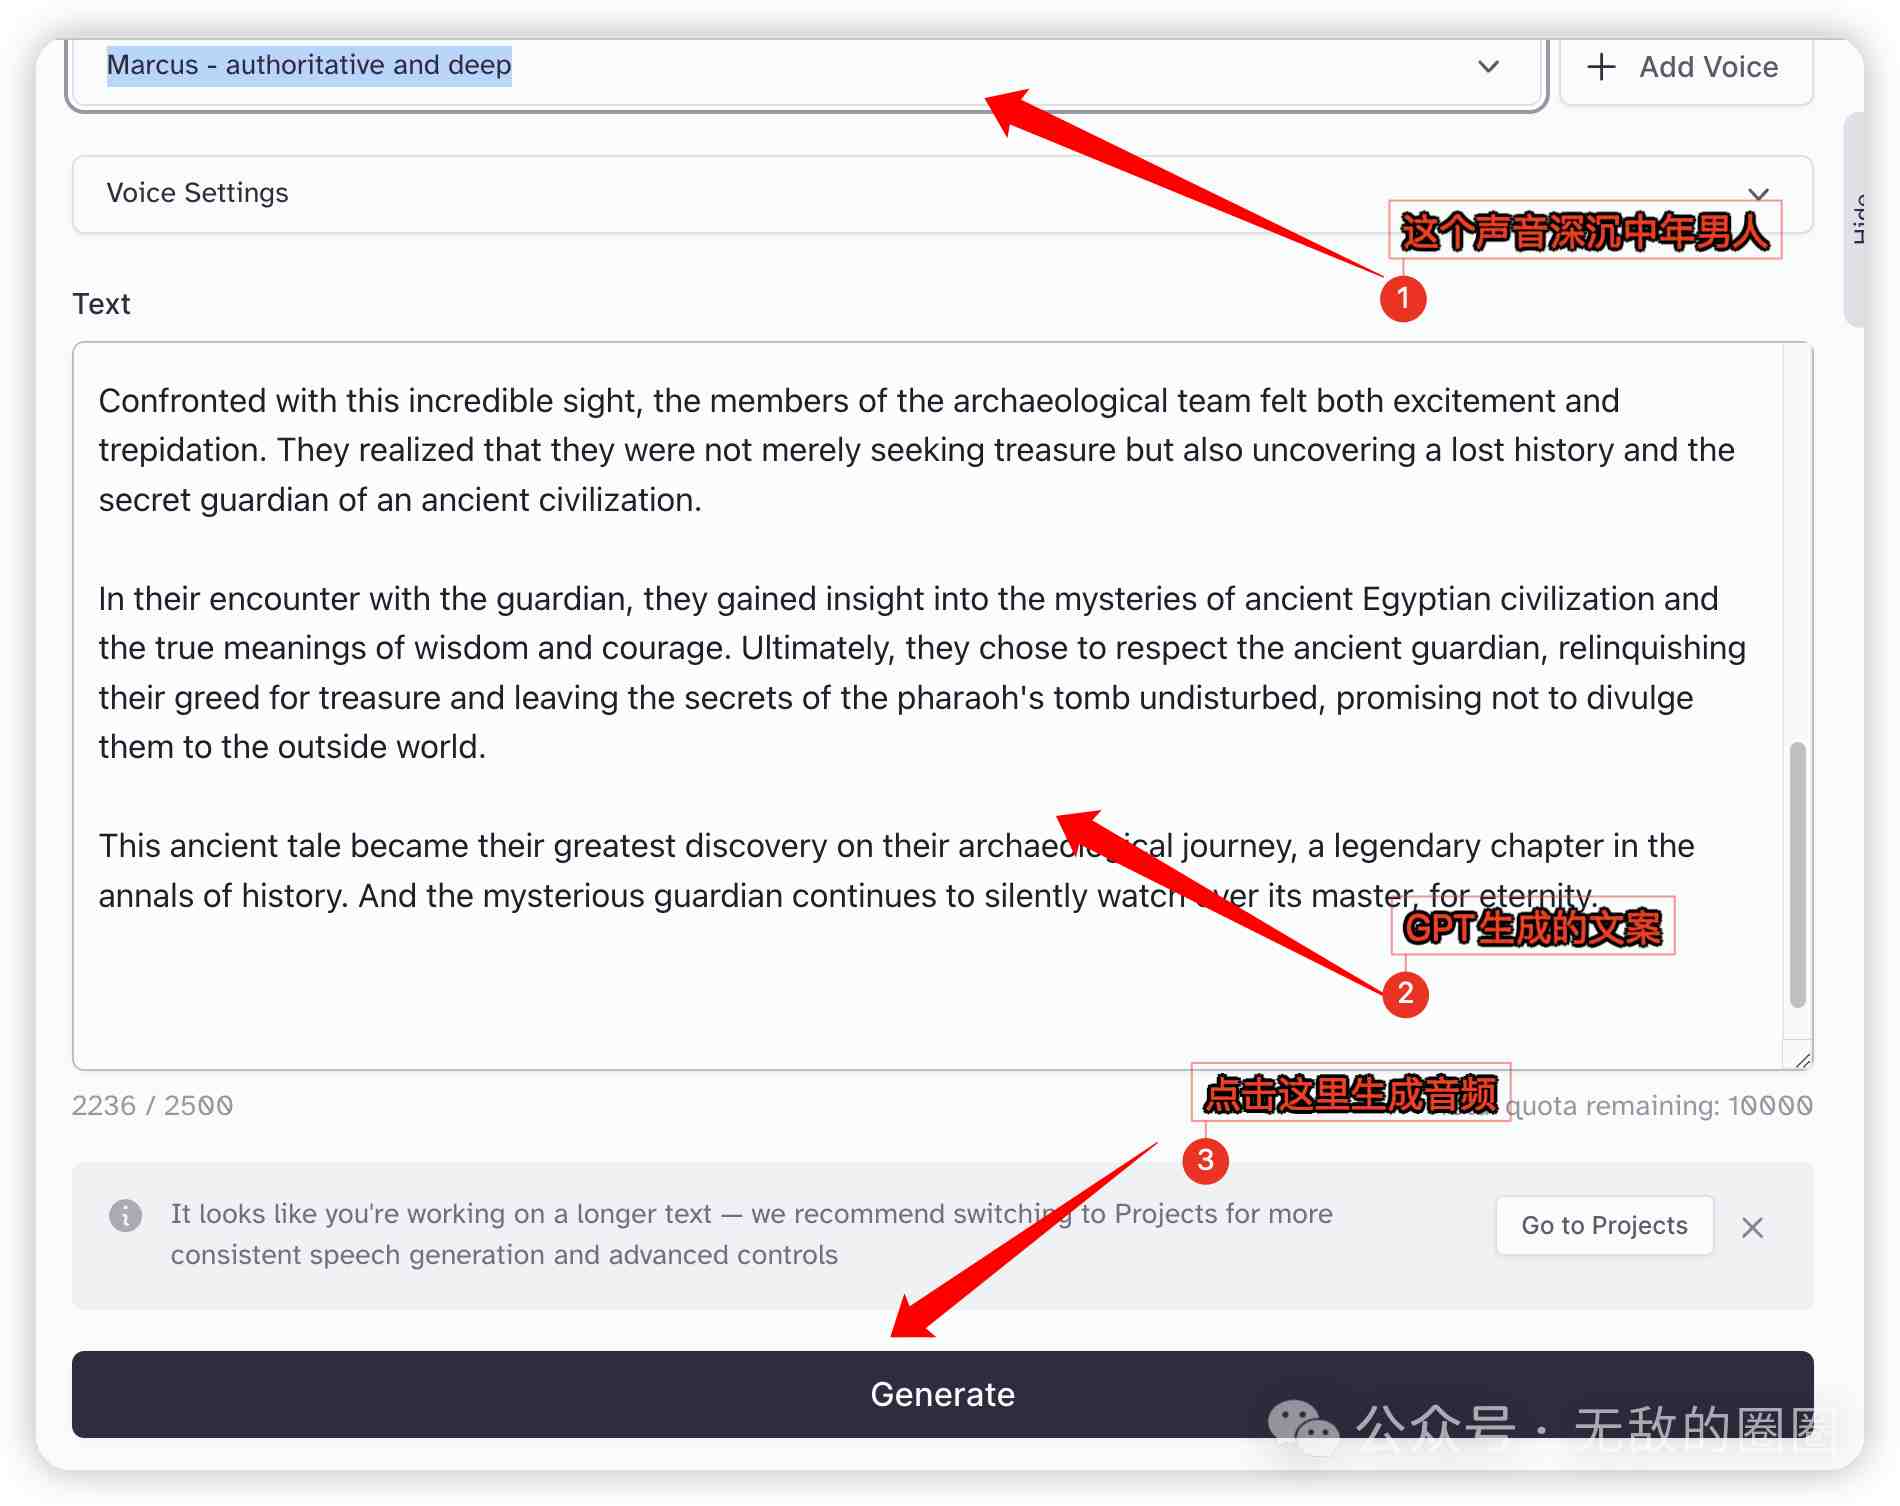Screen dimensions: 1900x1506
Task: Click the red circle marker numbered 2
Action: (x=1405, y=993)
